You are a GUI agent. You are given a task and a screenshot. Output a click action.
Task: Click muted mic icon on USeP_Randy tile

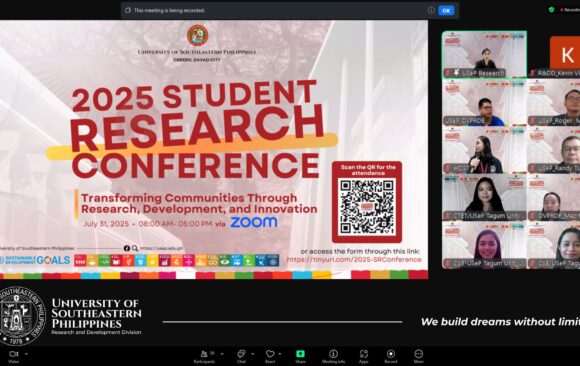[x=533, y=168]
